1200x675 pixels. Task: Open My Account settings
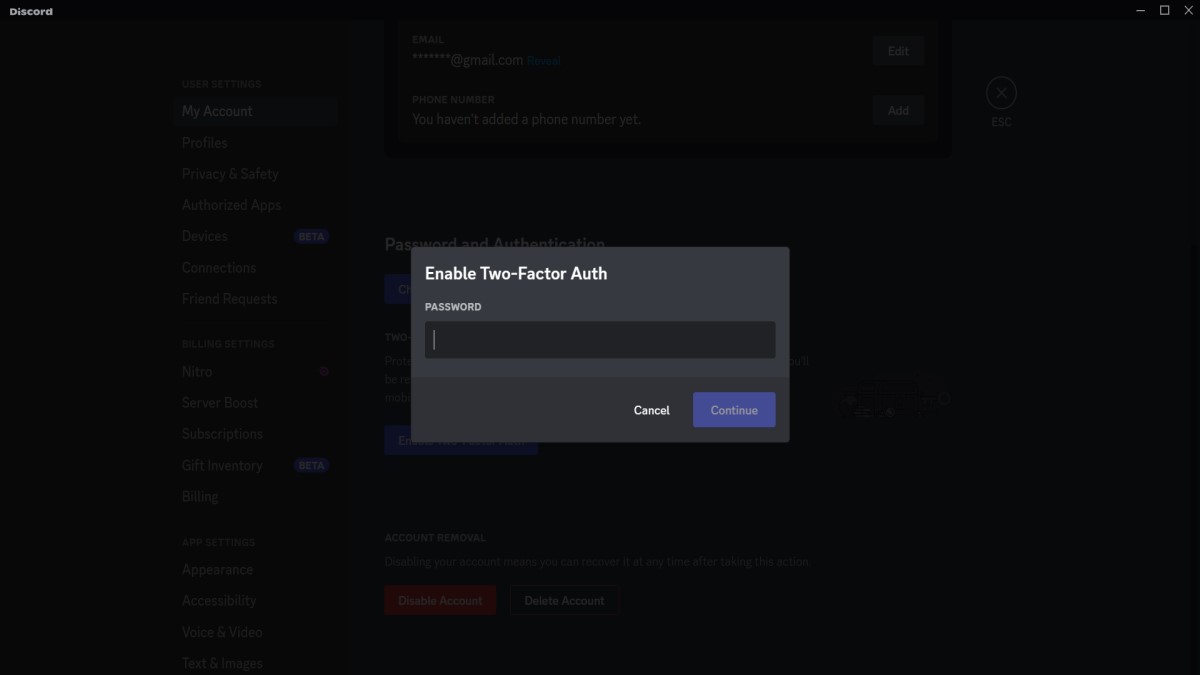pos(255,111)
